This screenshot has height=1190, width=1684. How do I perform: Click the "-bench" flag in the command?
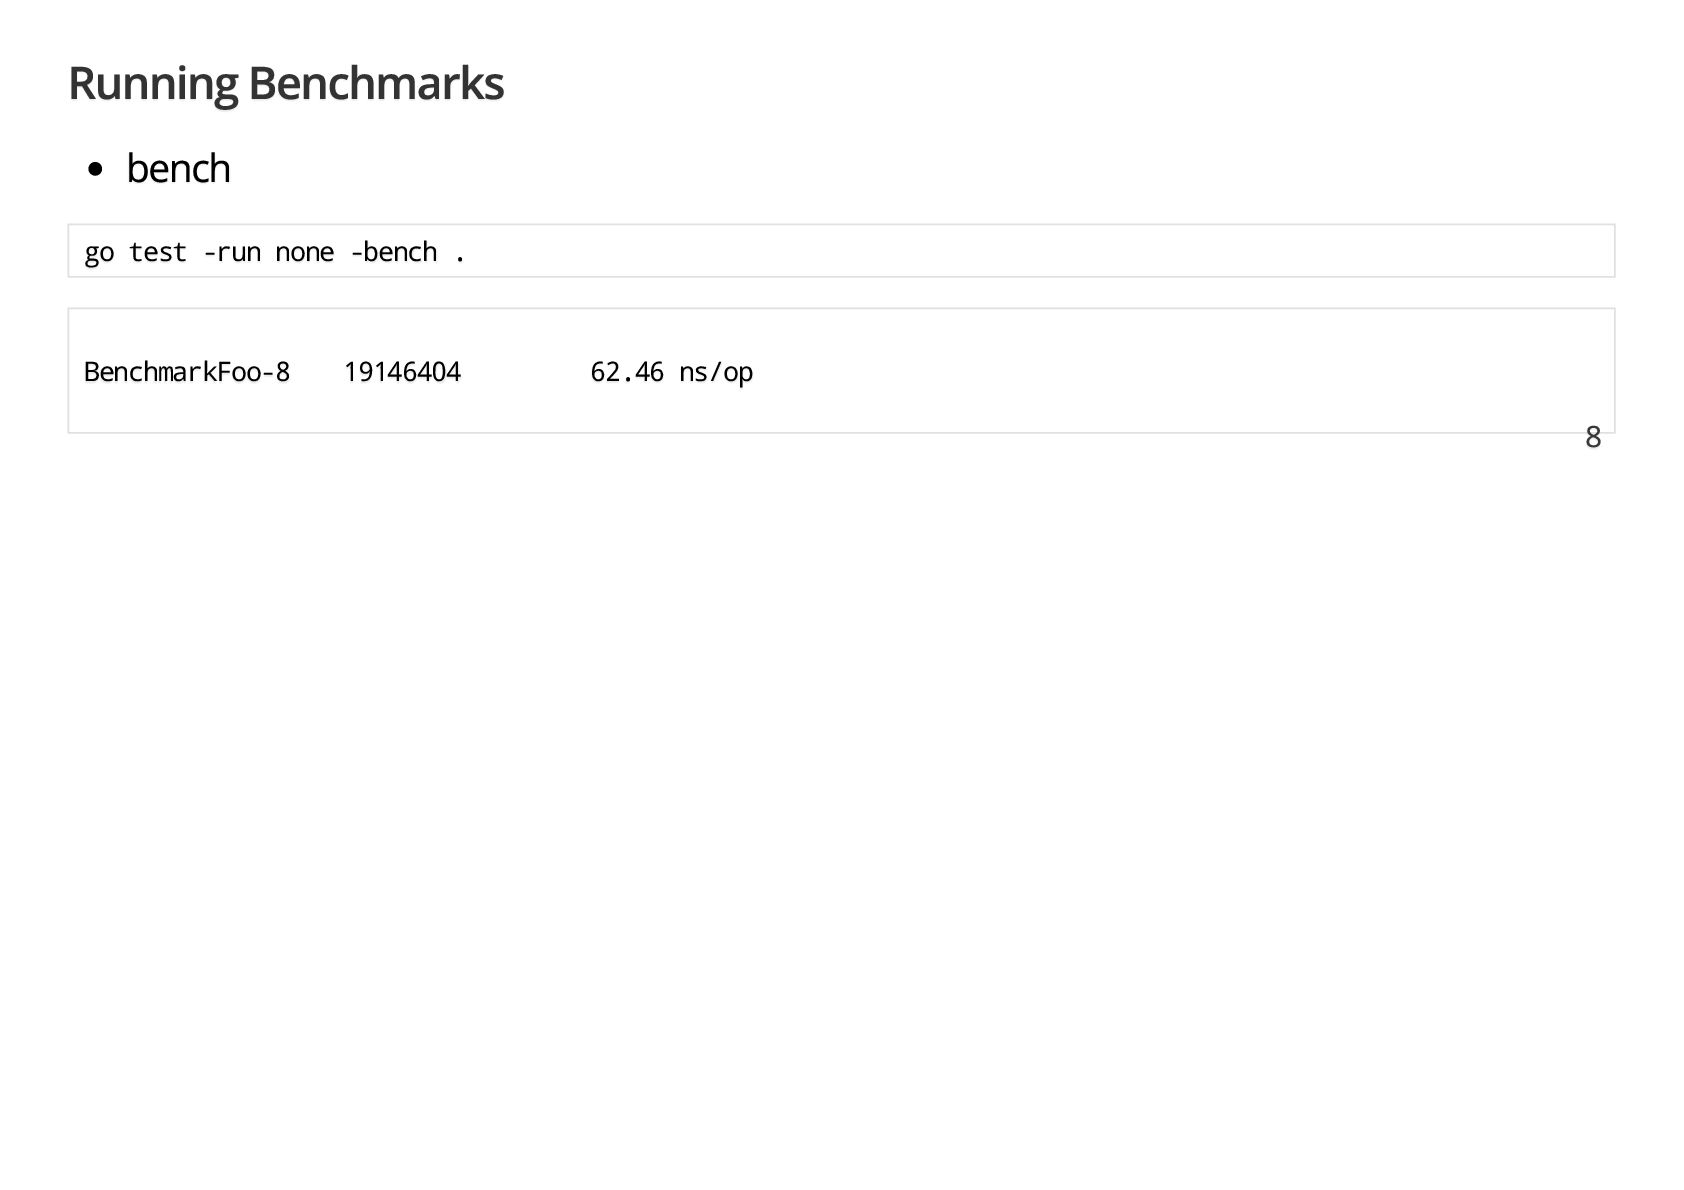click(393, 252)
